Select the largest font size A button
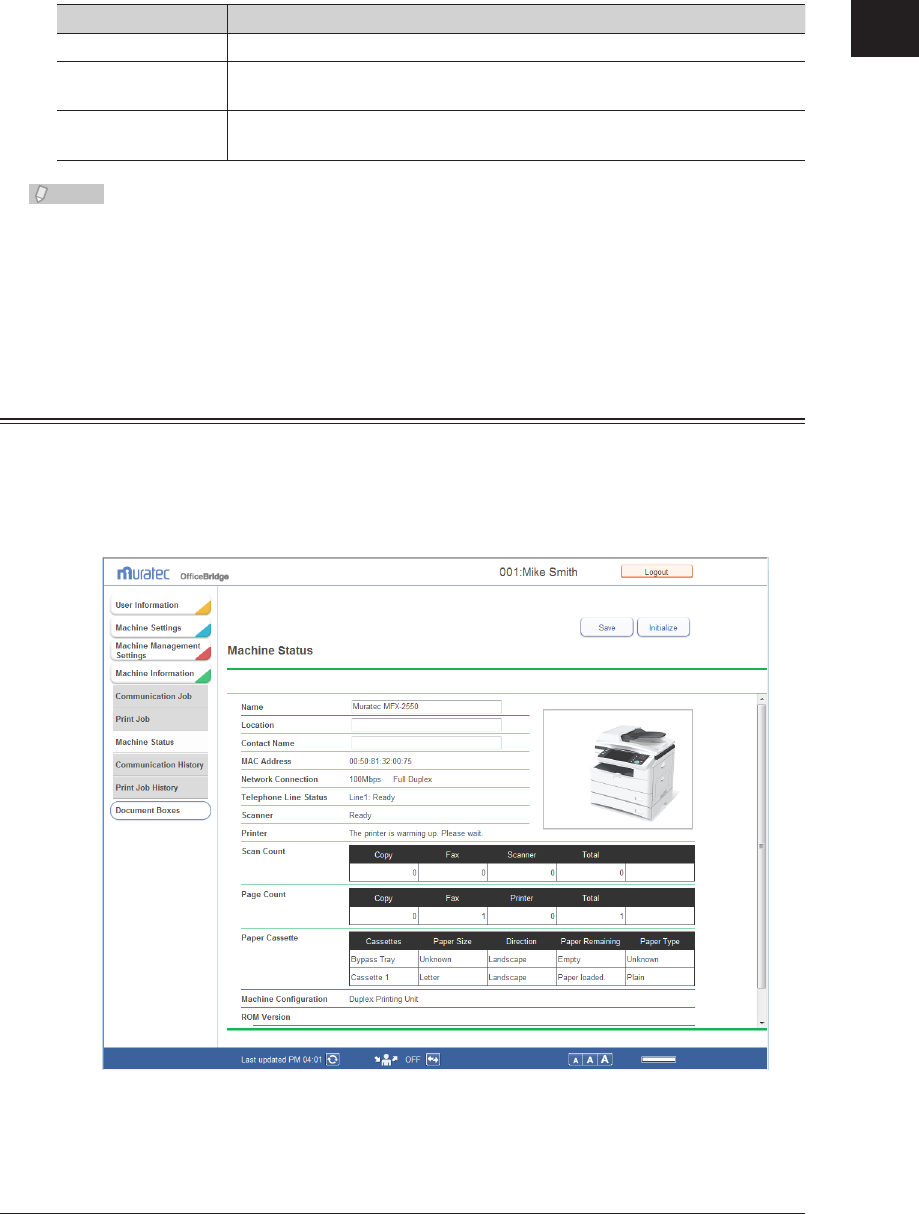 (x=606, y=1060)
